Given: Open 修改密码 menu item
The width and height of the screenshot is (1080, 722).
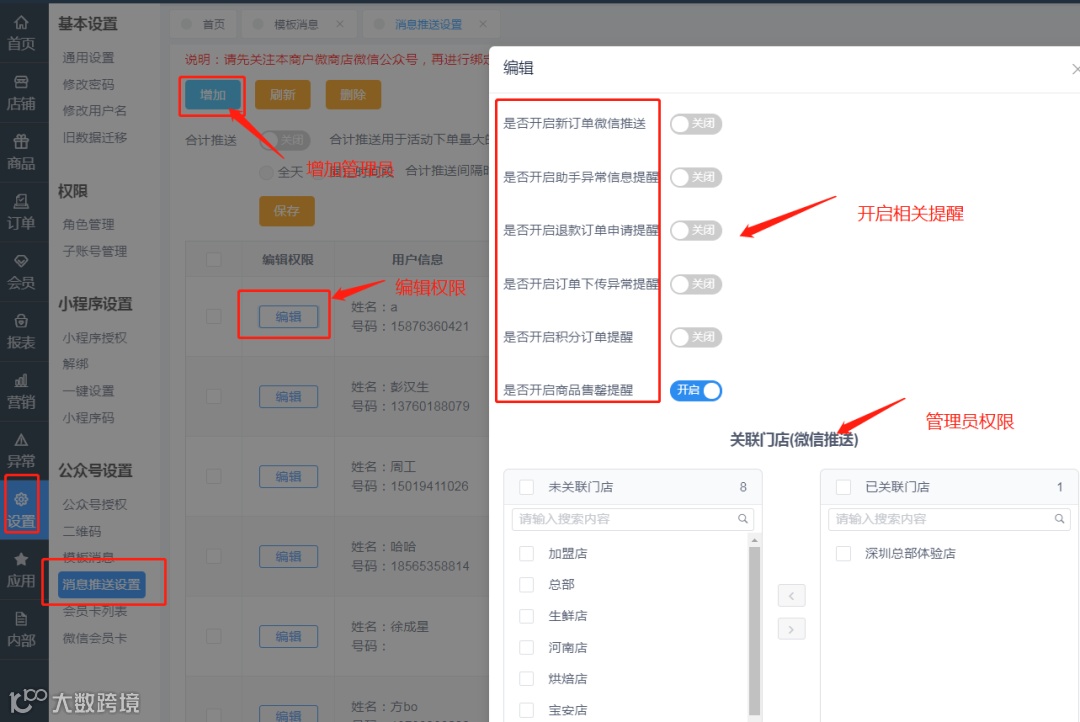Looking at the screenshot, I should (88, 84).
